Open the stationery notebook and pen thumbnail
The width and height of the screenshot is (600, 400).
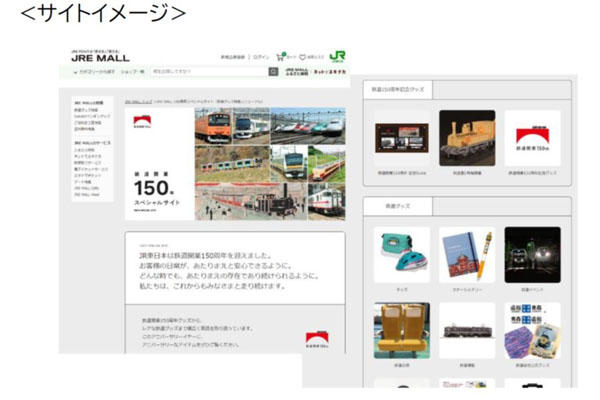[467, 255]
